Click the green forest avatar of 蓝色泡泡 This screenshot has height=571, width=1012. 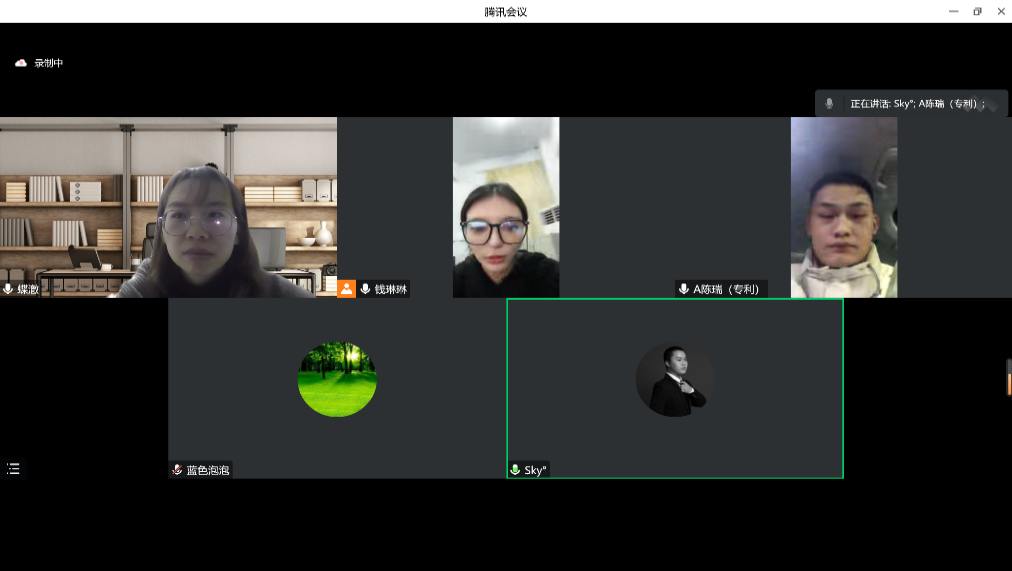337,379
